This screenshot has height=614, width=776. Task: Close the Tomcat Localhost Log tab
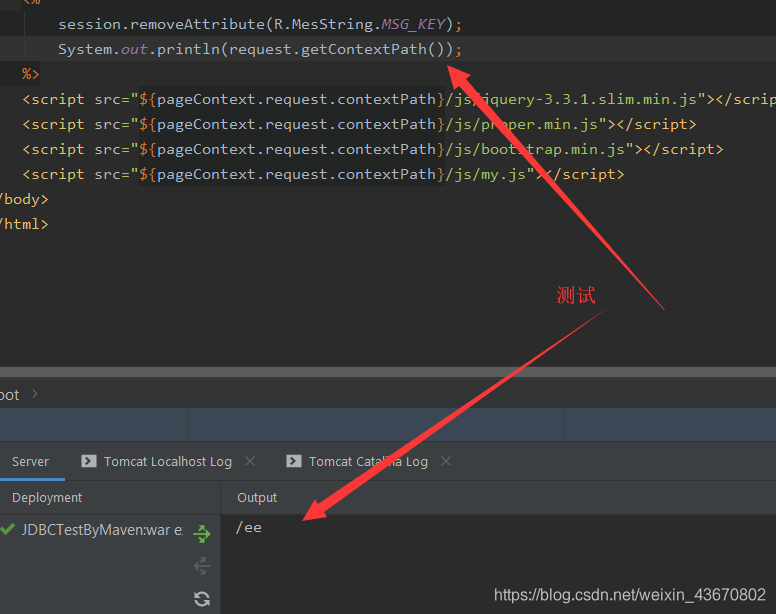click(x=250, y=461)
